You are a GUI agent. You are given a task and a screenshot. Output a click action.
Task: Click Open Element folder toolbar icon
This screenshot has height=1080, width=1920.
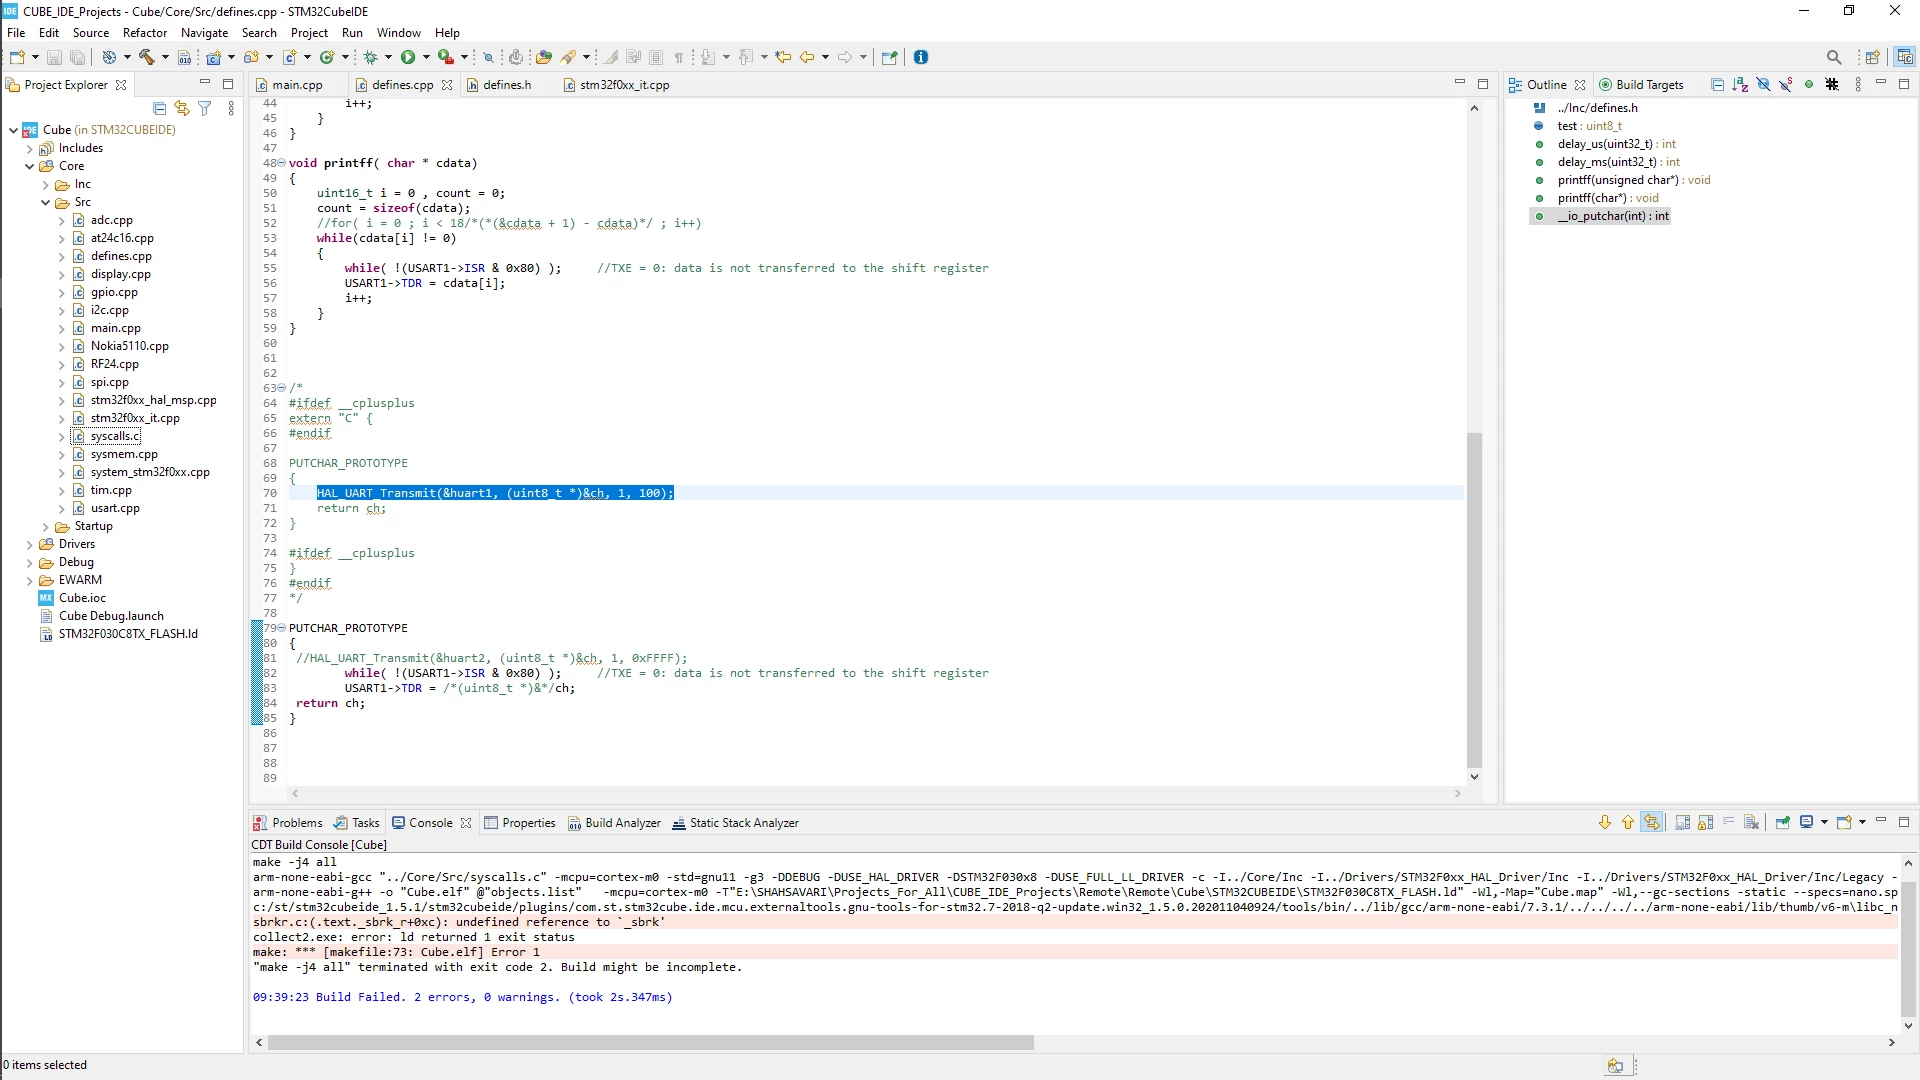543,58
